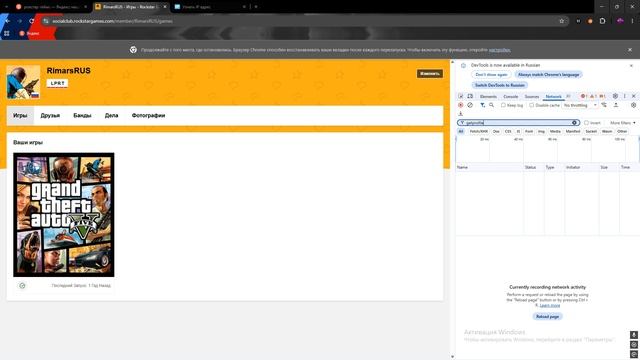The width and height of the screenshot is (640, 360).
Task: Open DevTools settings gear in tab bar
Action: coord(615,96)
